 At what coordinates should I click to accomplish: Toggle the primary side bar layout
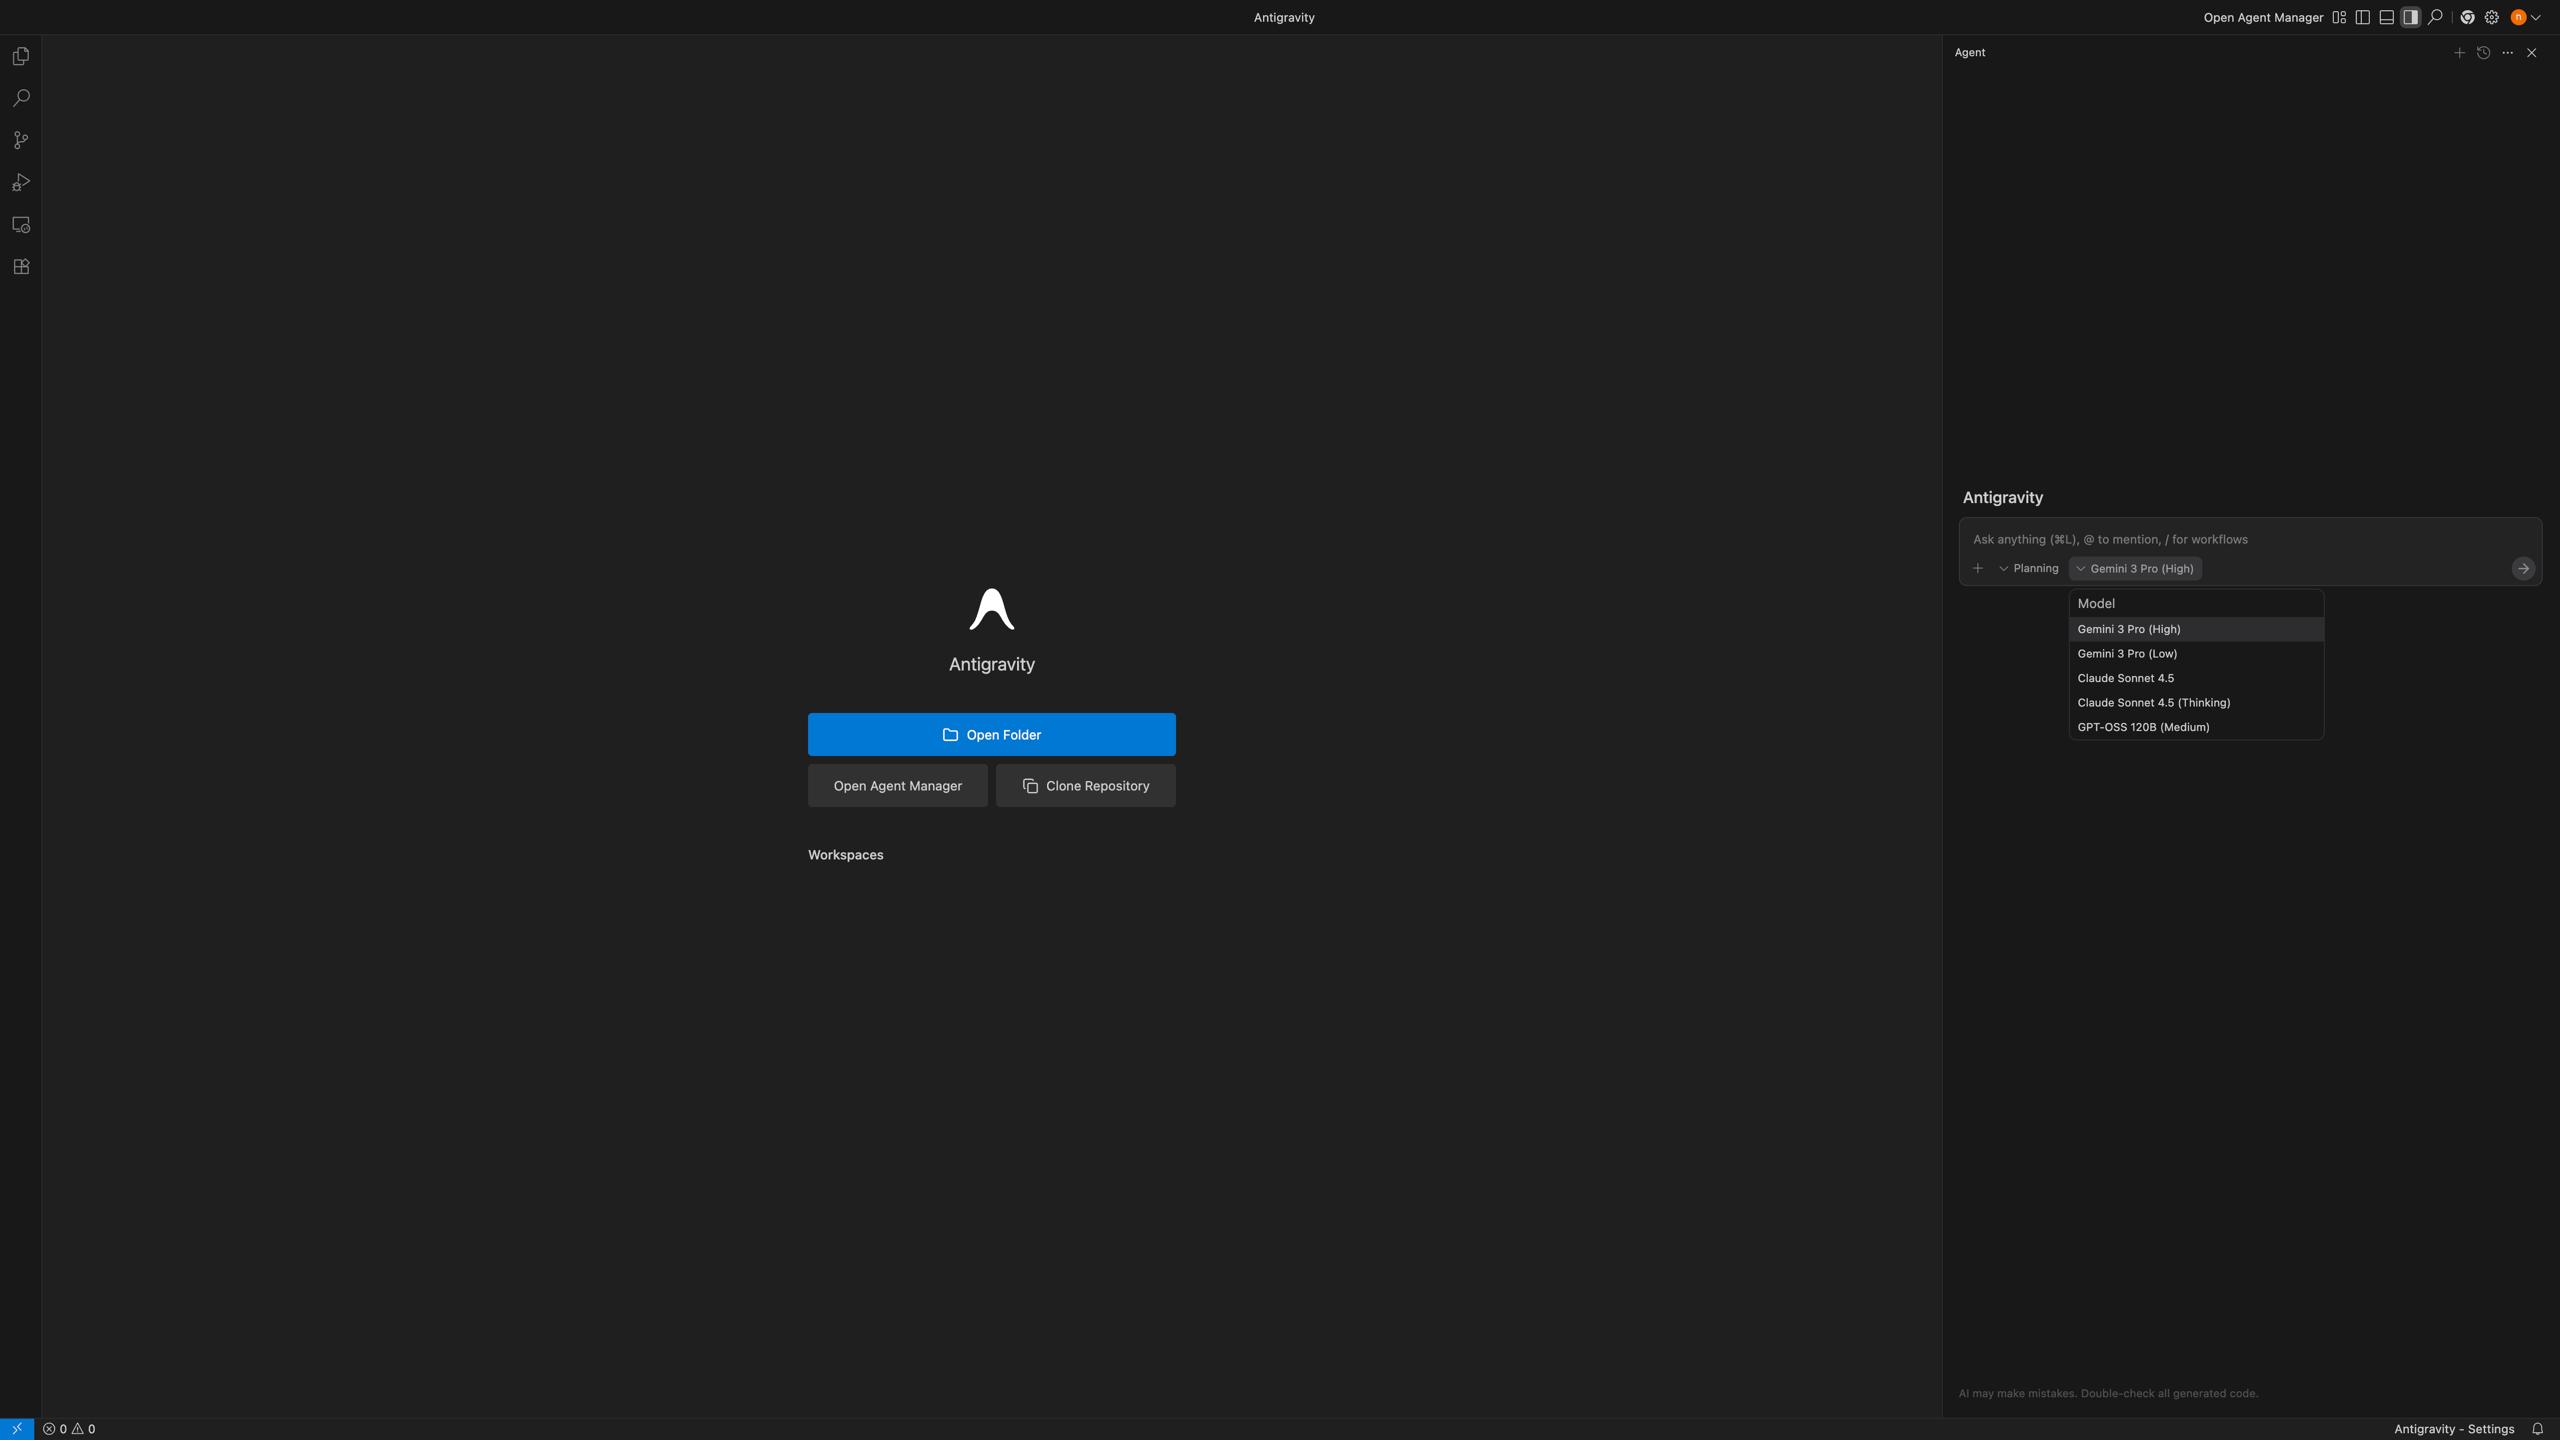(2362, 17)
